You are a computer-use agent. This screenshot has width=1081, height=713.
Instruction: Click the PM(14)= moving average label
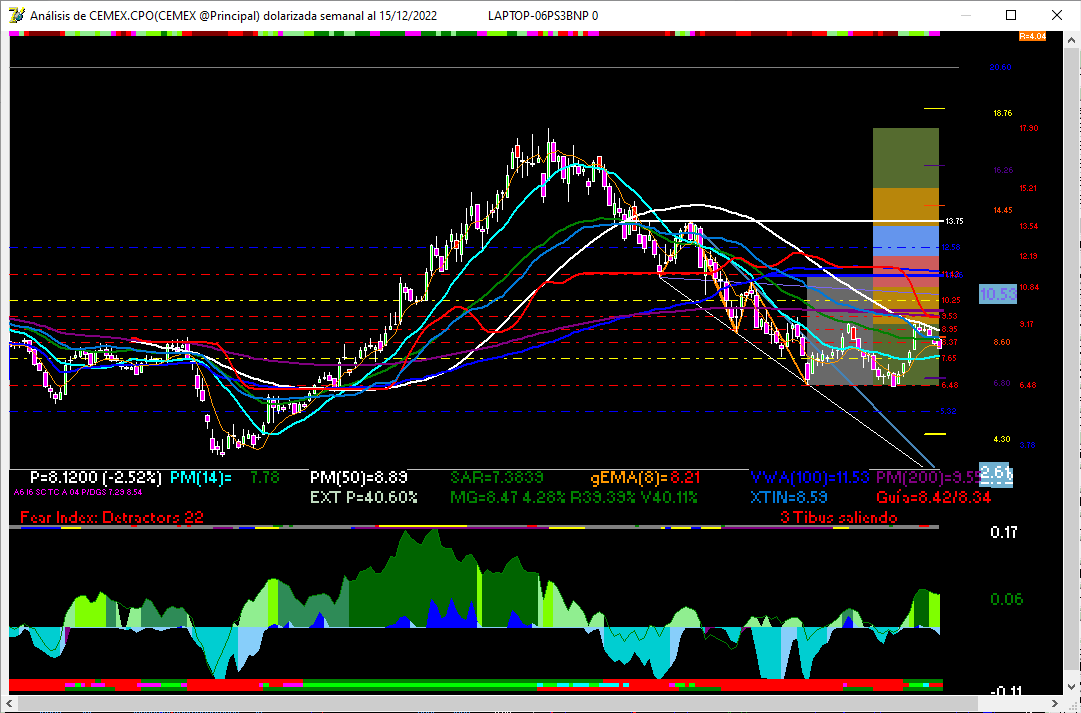[x=201, y=477]
